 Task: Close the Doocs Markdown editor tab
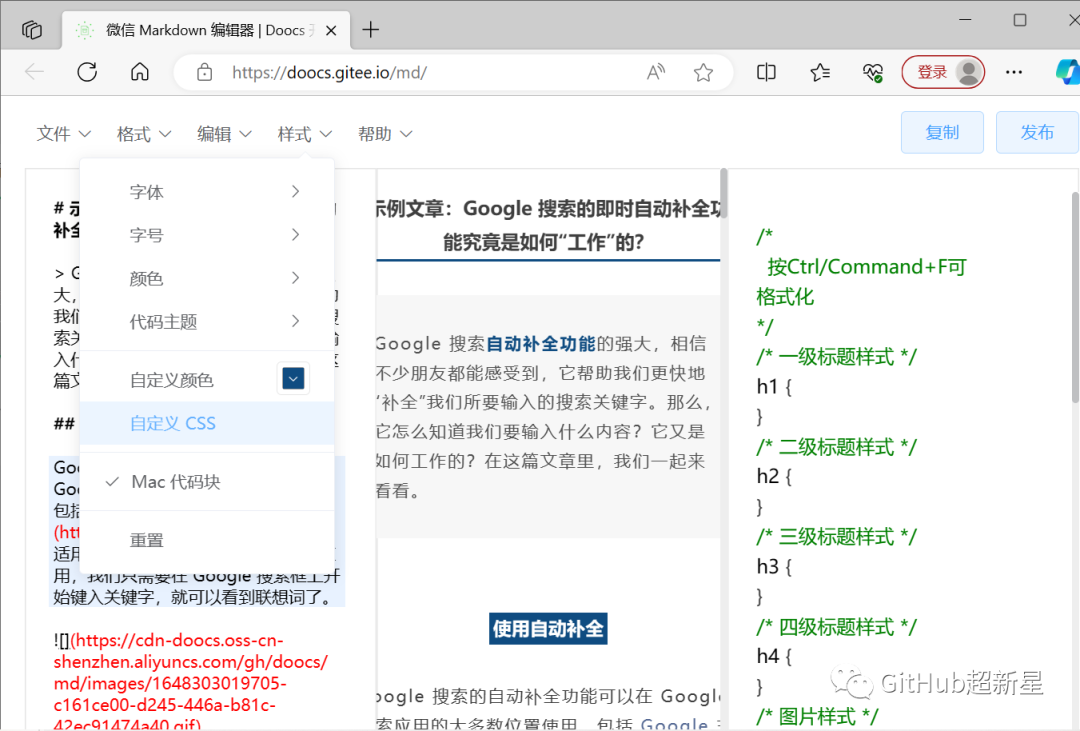pos(331,30)
